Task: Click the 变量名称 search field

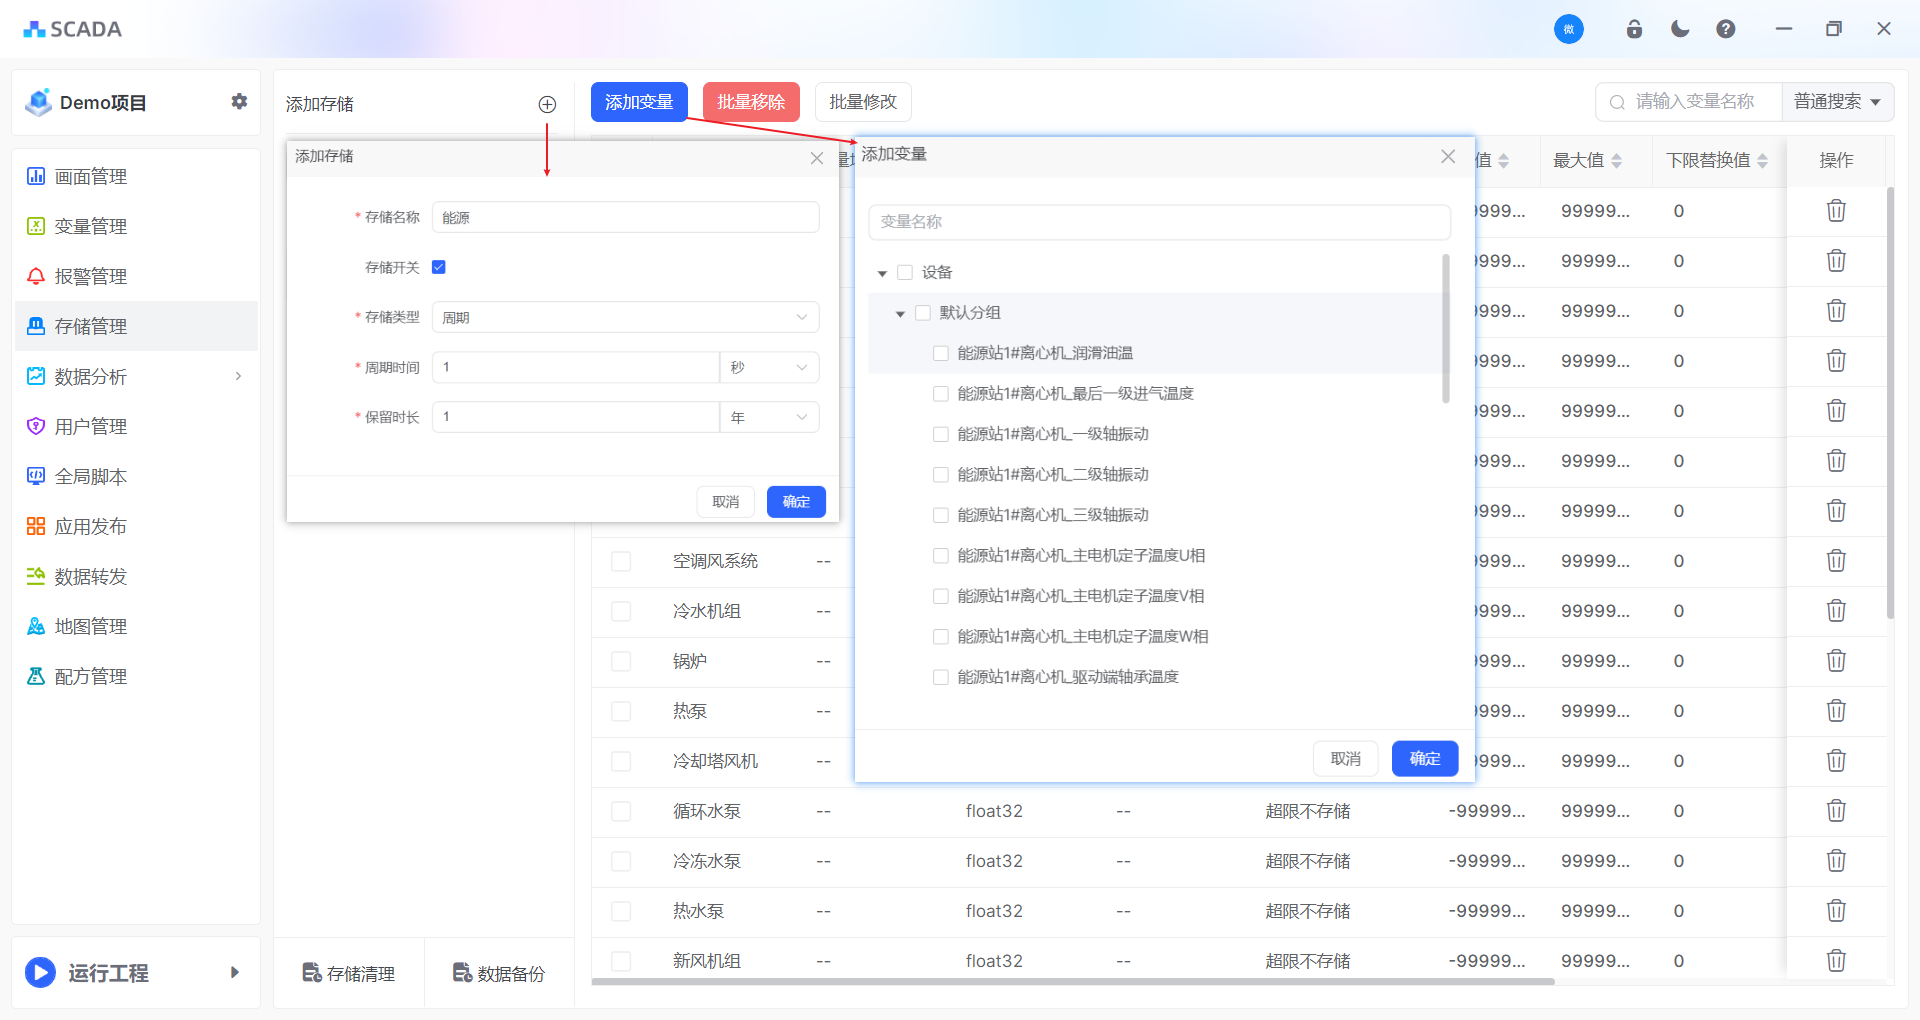Action: pyautogui.click(x=1159, y=222)
